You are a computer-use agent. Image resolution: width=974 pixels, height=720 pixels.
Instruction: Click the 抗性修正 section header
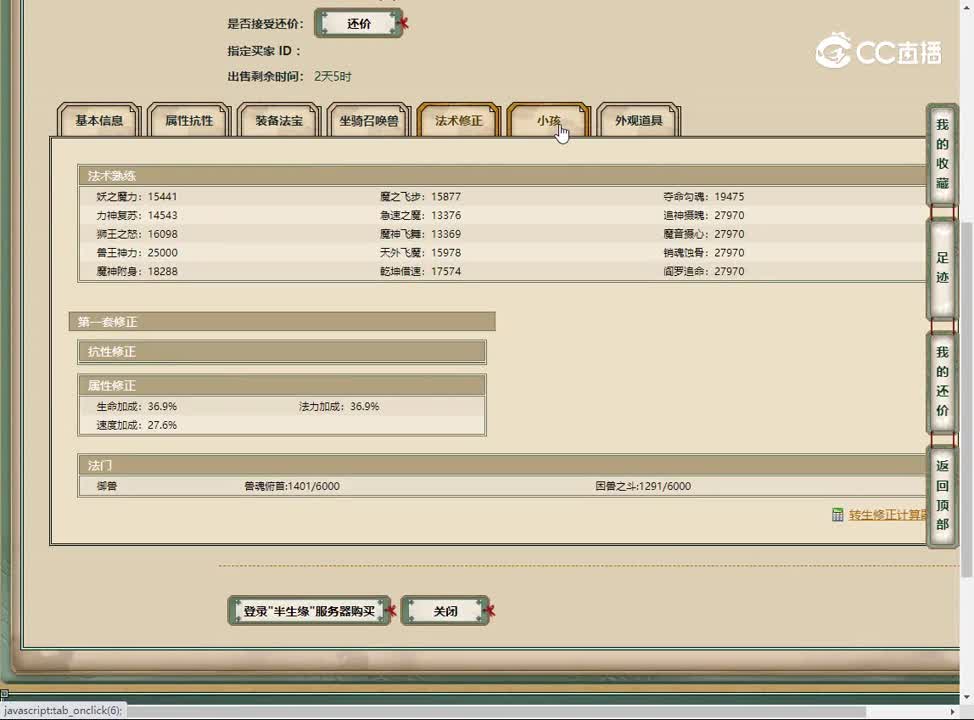[282, 352]
